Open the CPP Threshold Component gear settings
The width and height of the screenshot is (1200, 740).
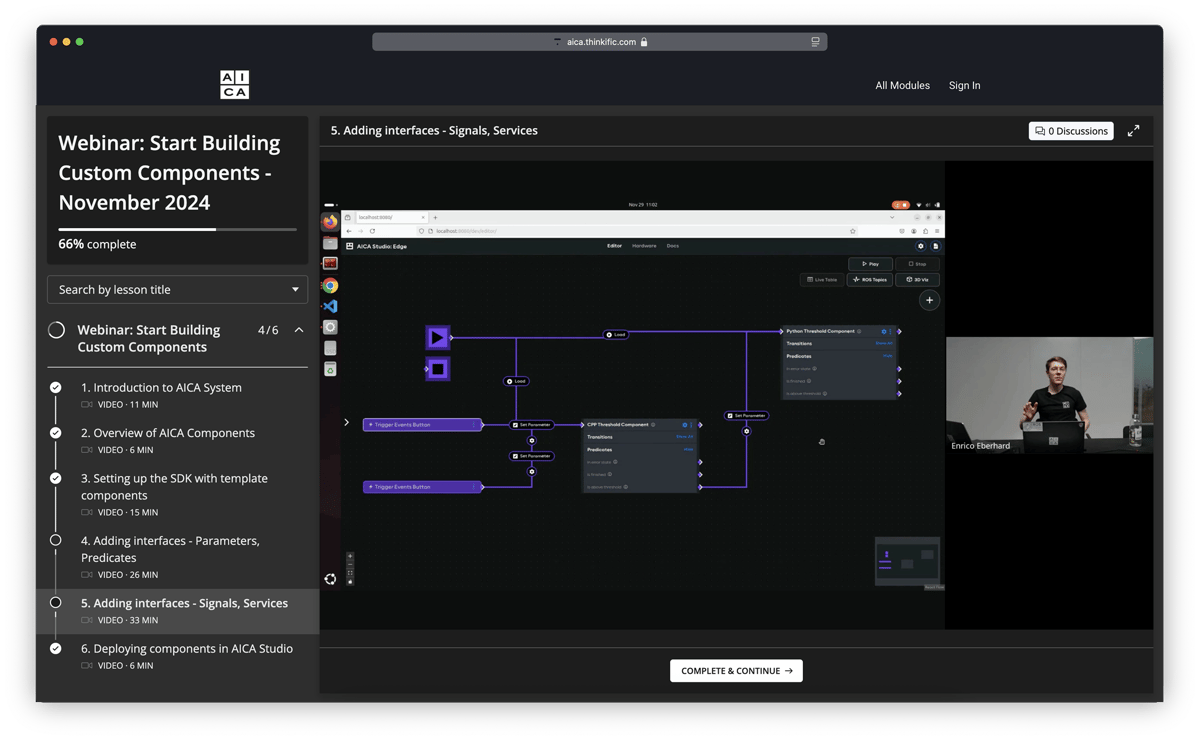click(x=685, y=425)
